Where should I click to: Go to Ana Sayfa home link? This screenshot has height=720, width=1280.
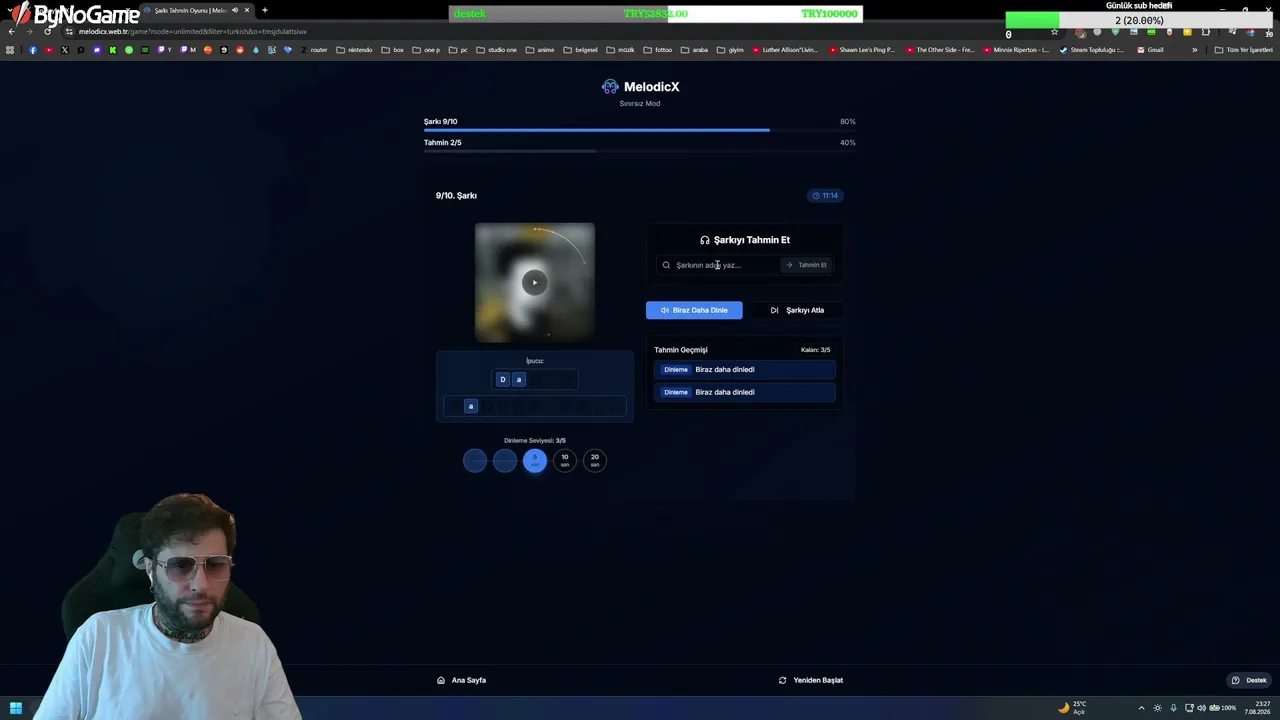point(462,680)
